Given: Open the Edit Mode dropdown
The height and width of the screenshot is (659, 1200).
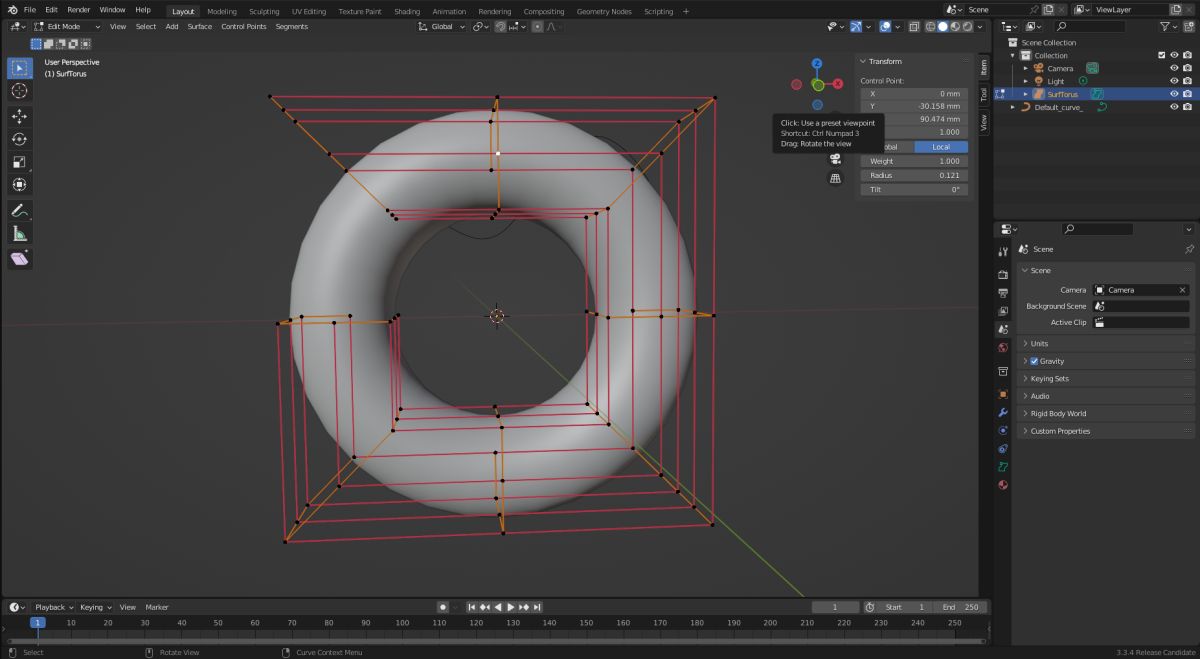Looking at the screenshot, I should (x=68, y=26).
